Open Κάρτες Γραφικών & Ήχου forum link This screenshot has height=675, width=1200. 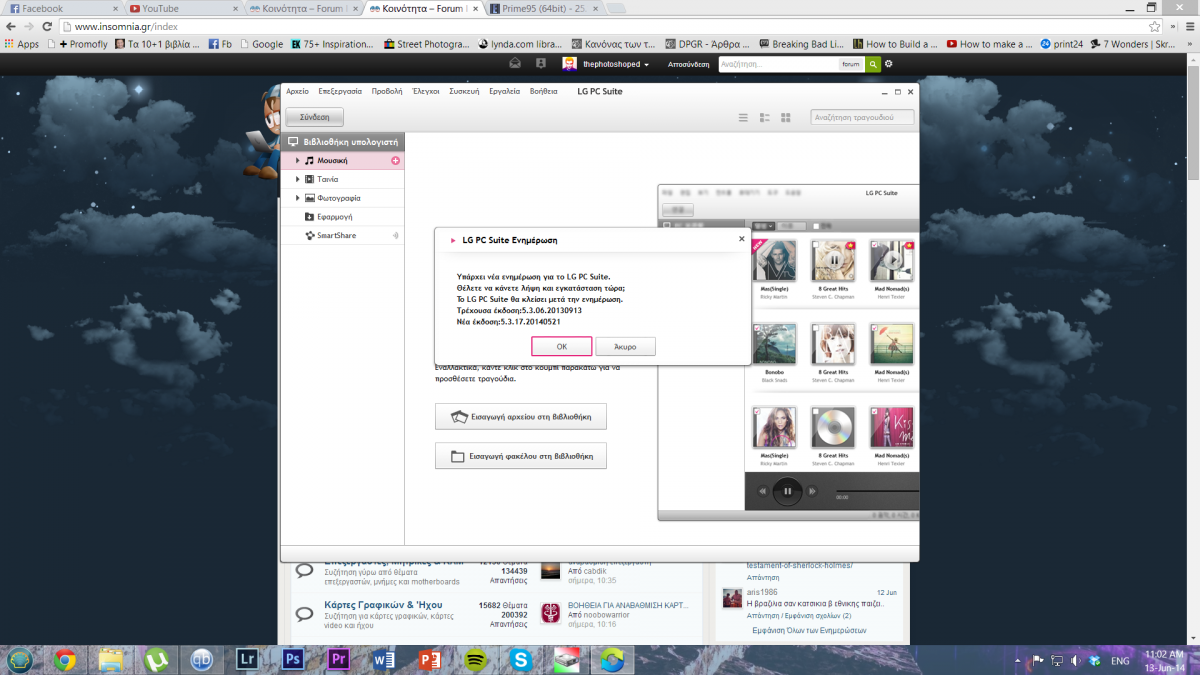[383, 605]
